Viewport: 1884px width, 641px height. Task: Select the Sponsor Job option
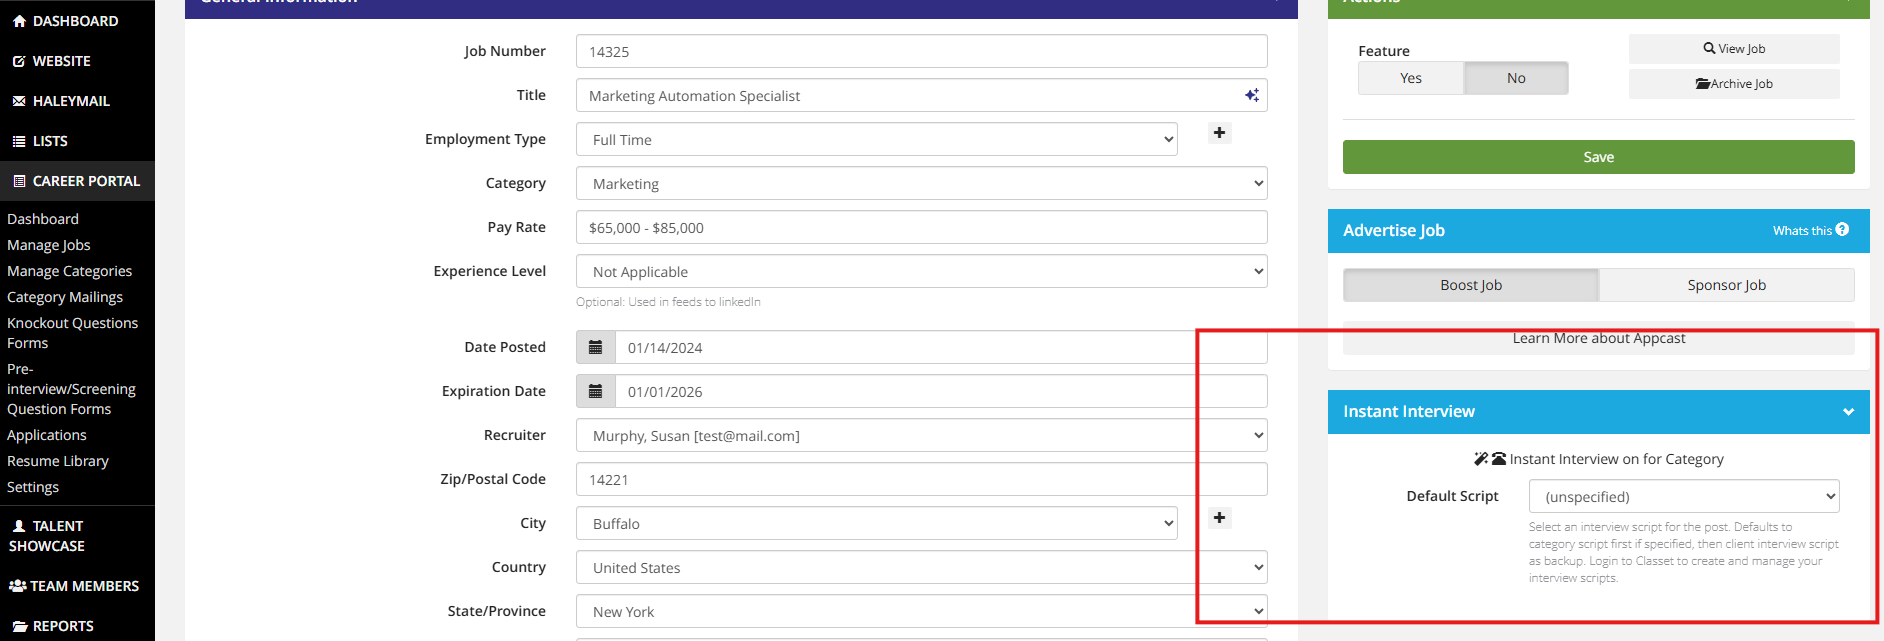[x=1726, y=285]
